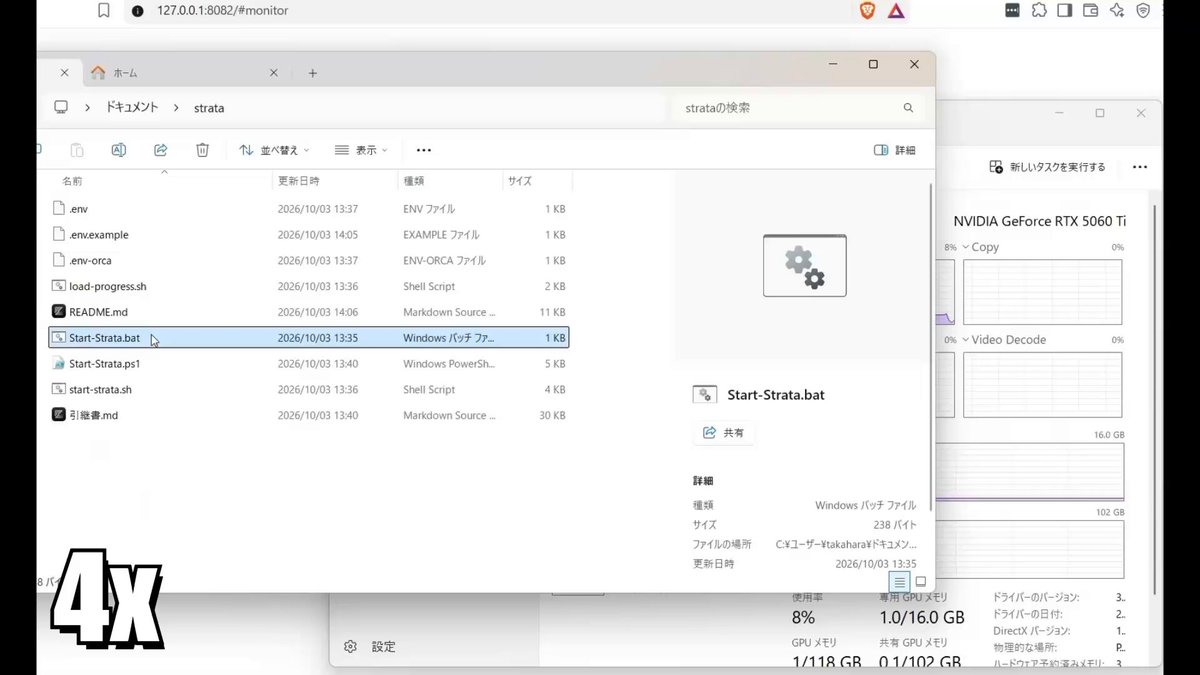
Task: Open the Leo AI sparkle icon
Action: (1117, 10)
